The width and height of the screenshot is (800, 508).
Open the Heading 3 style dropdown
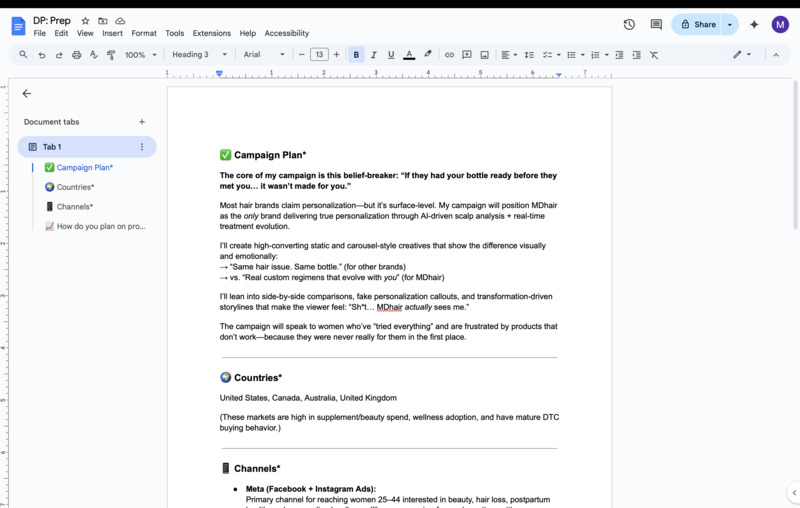198,55
